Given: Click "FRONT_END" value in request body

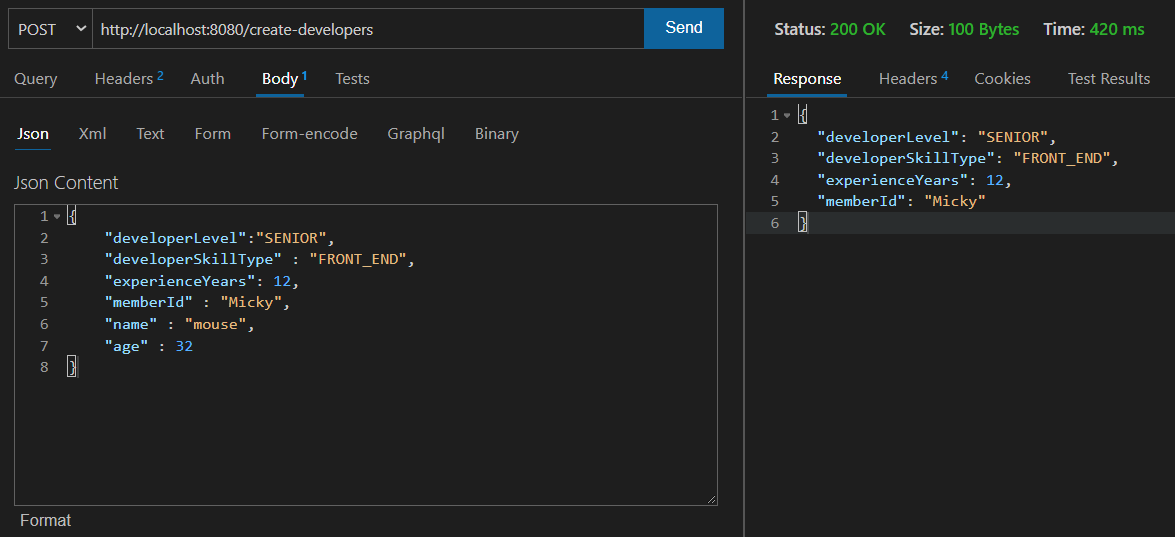Looking at the screenshot, I should (x=357, y=259).
